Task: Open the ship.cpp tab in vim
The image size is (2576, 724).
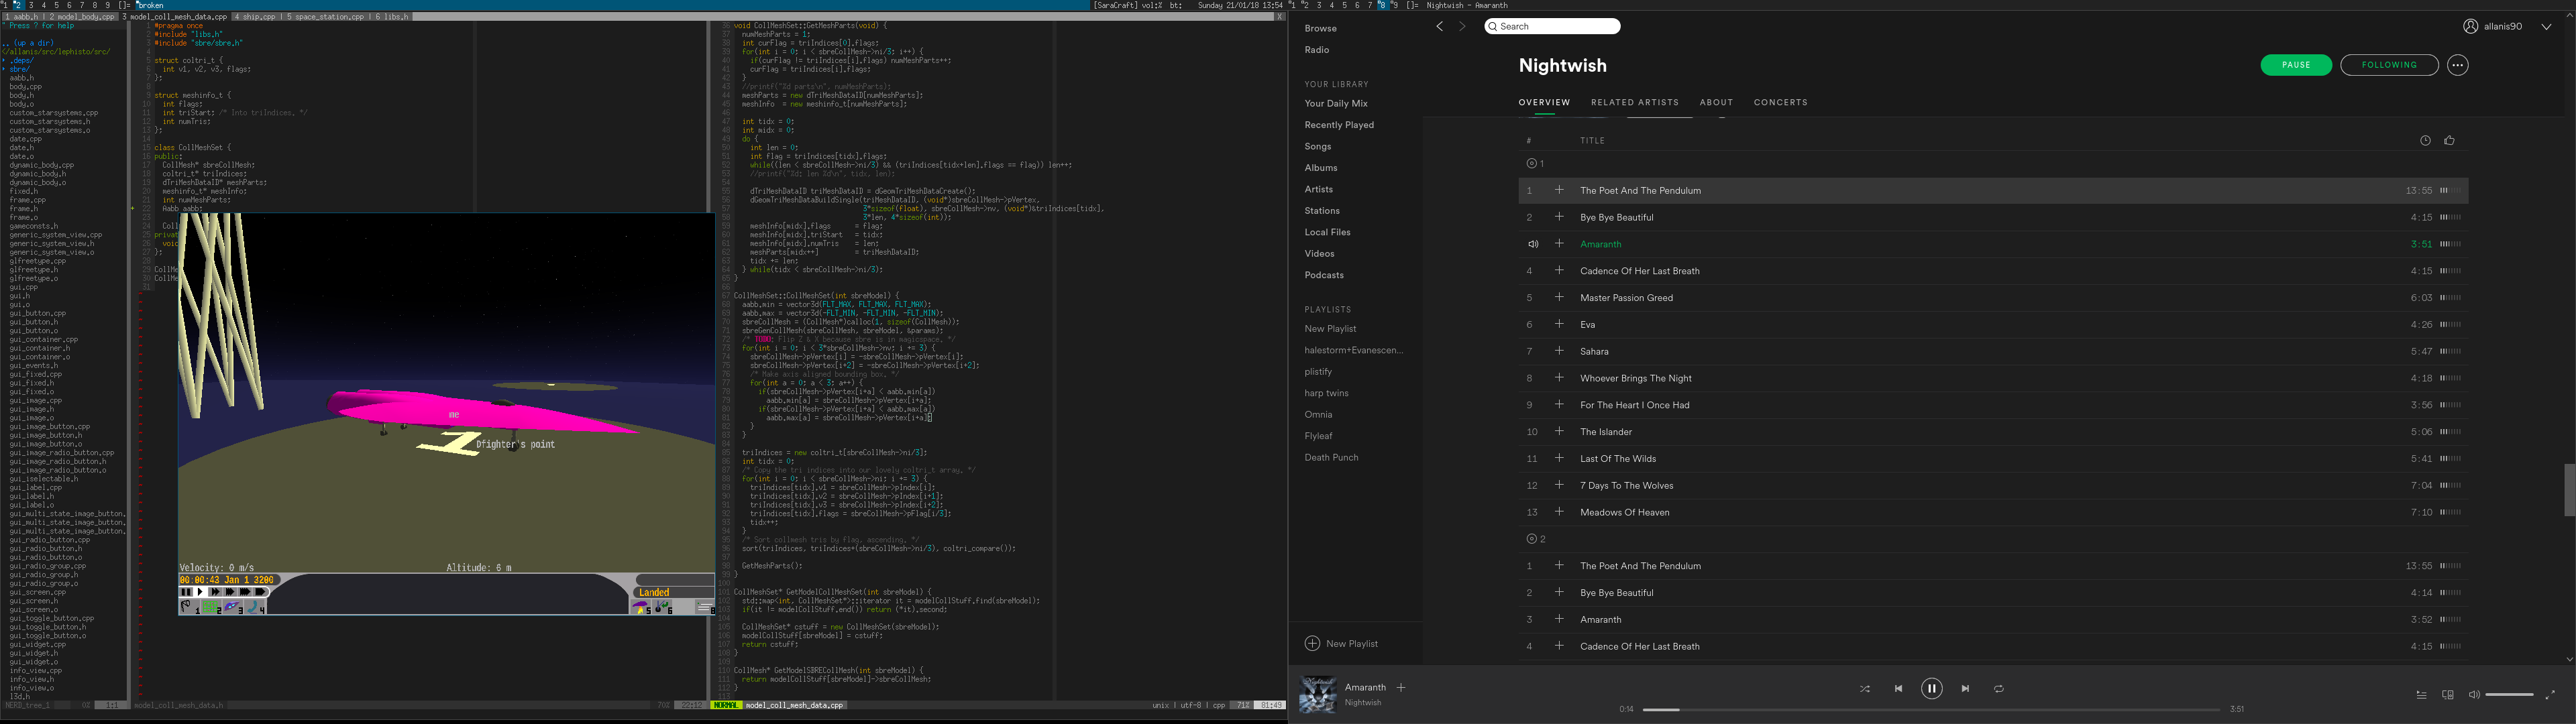Action: pyautogui.click(x=255, y=17)
